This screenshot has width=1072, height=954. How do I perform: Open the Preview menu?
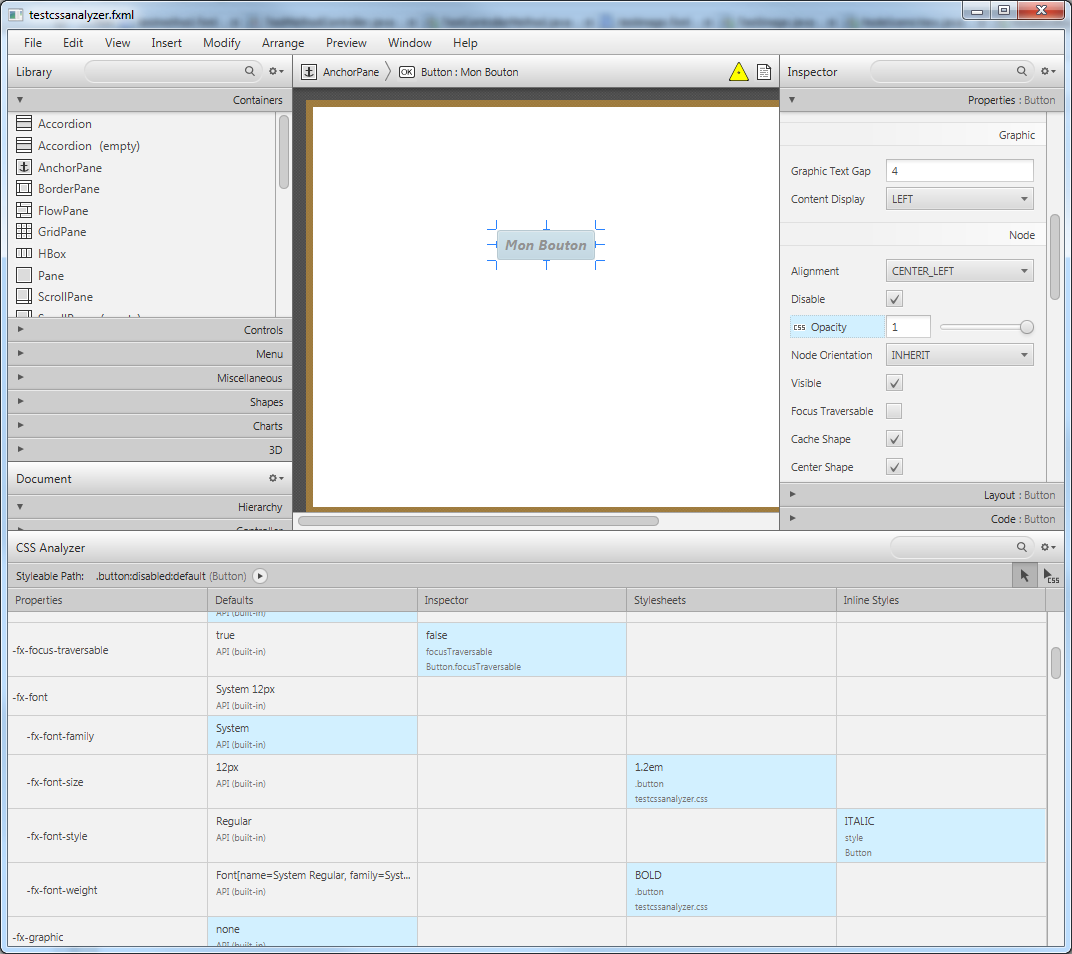click(346, 43)
